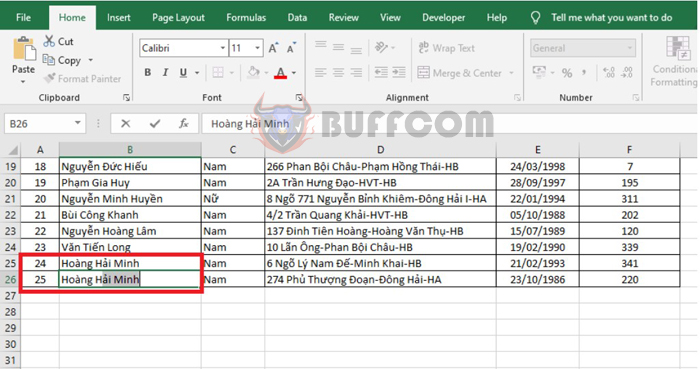Confirm entry with the checkmark icon
Screen dimensions: 700x369
tap(155, 124)
